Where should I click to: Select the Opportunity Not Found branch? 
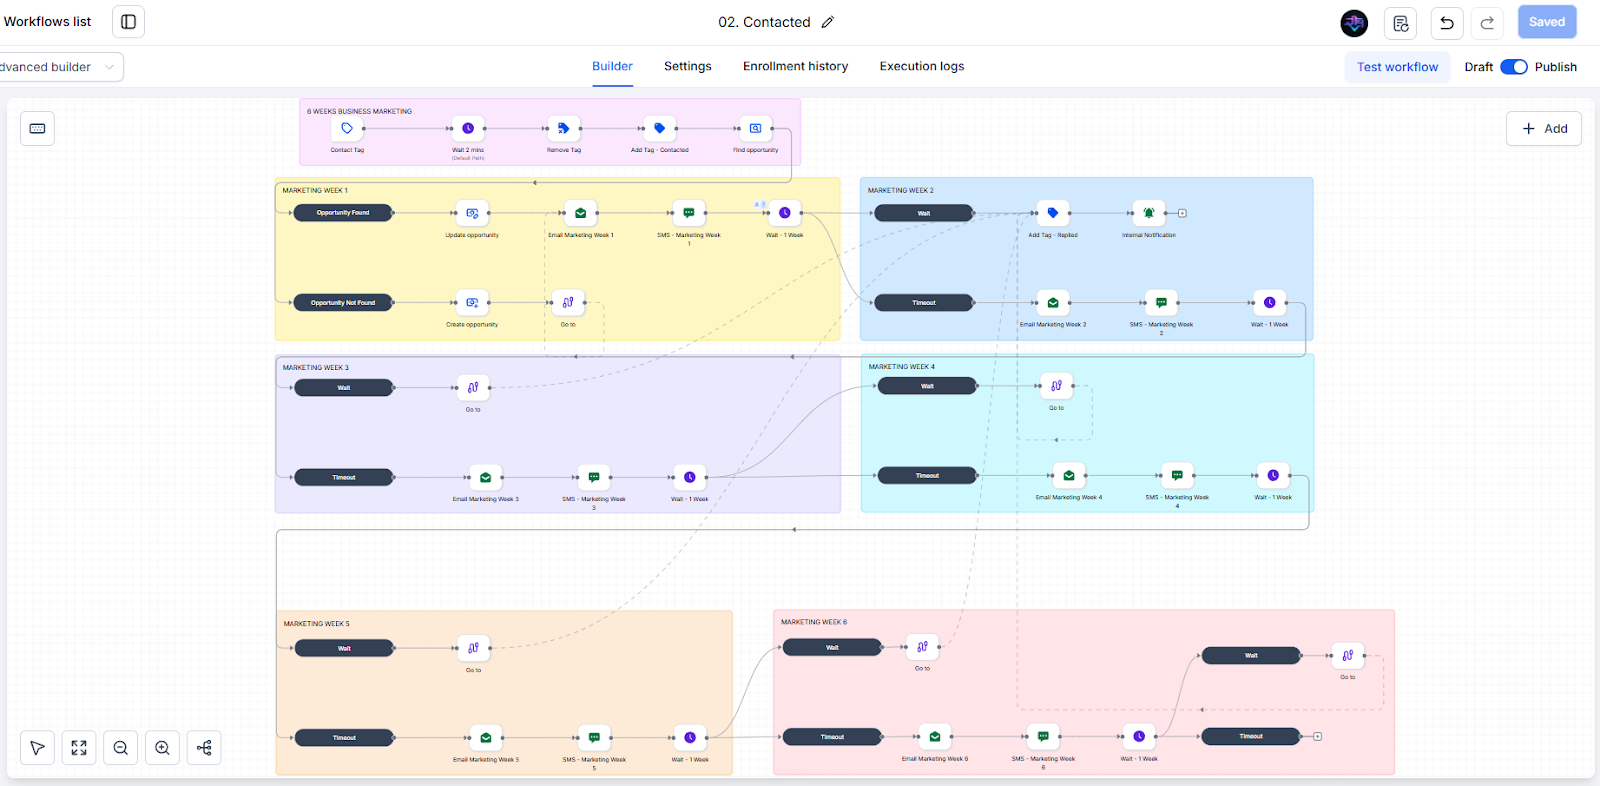point(343,302)
